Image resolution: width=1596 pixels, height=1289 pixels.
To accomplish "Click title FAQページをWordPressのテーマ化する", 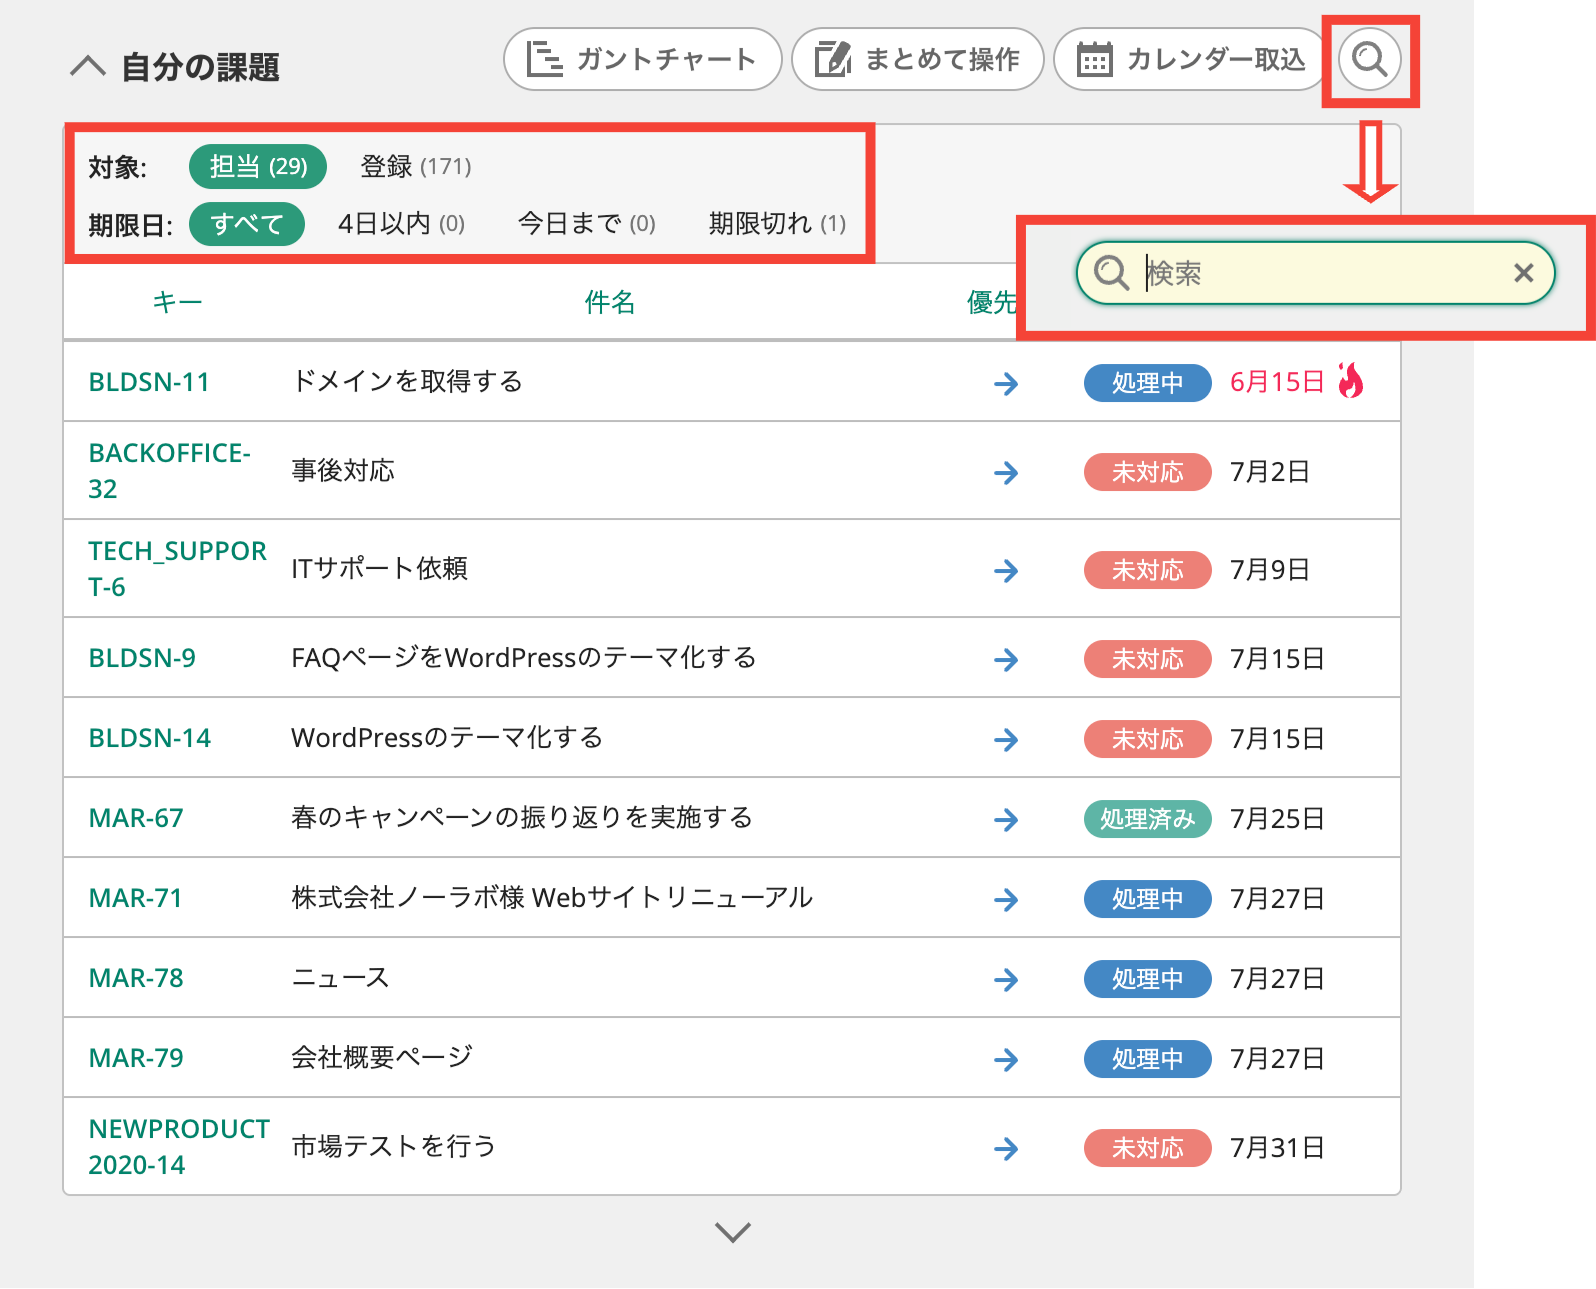I will coord(524,657).
